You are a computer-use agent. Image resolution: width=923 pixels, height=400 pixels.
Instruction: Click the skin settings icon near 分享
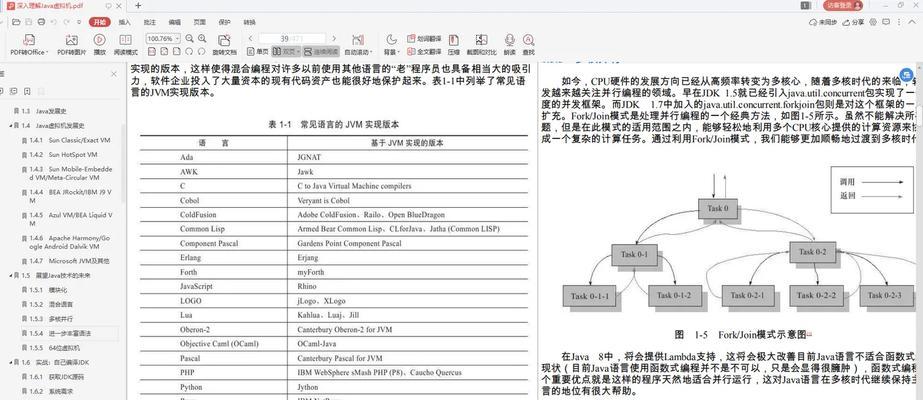coord(875,22)
